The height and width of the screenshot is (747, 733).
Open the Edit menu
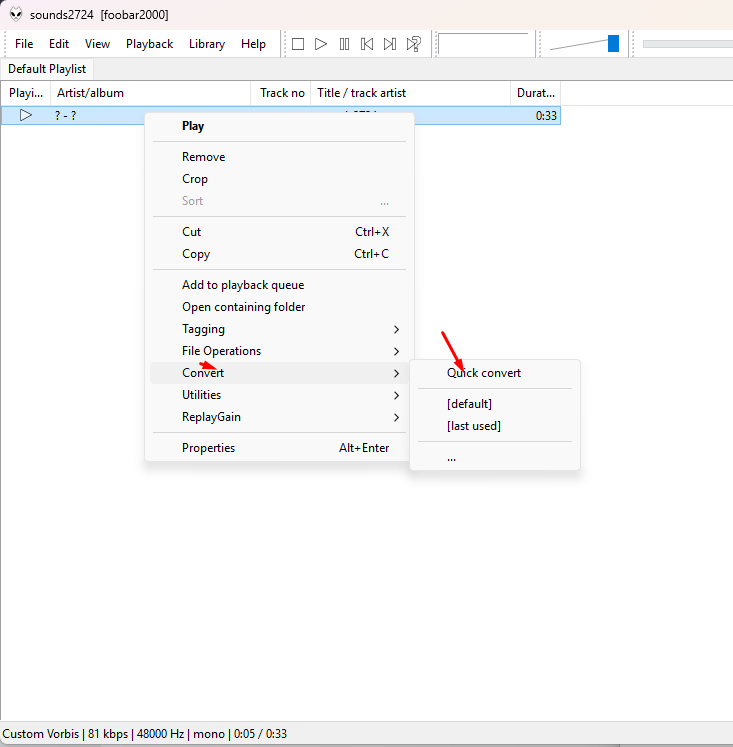[x=59, y=44]
